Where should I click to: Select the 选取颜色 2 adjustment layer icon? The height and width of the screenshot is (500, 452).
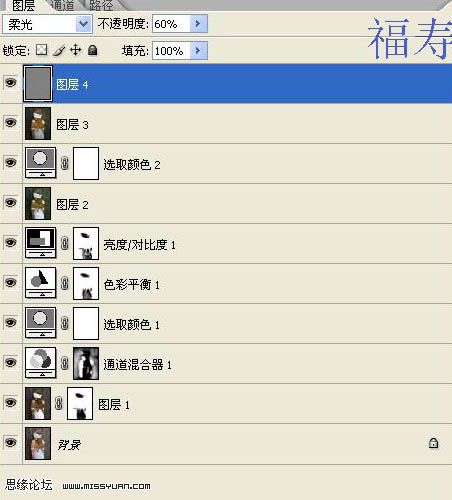40,163
